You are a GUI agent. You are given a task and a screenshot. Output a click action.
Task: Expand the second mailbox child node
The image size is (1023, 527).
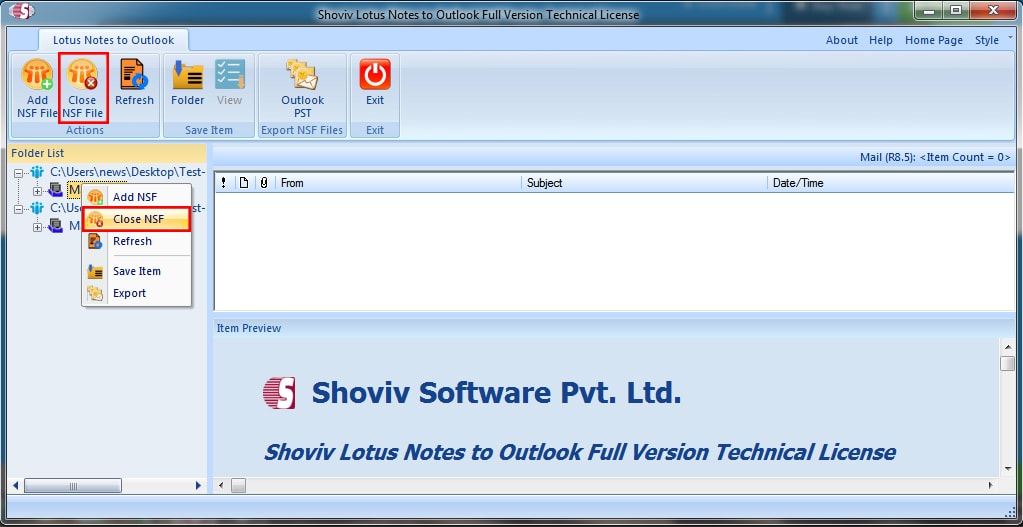(37, 227)
